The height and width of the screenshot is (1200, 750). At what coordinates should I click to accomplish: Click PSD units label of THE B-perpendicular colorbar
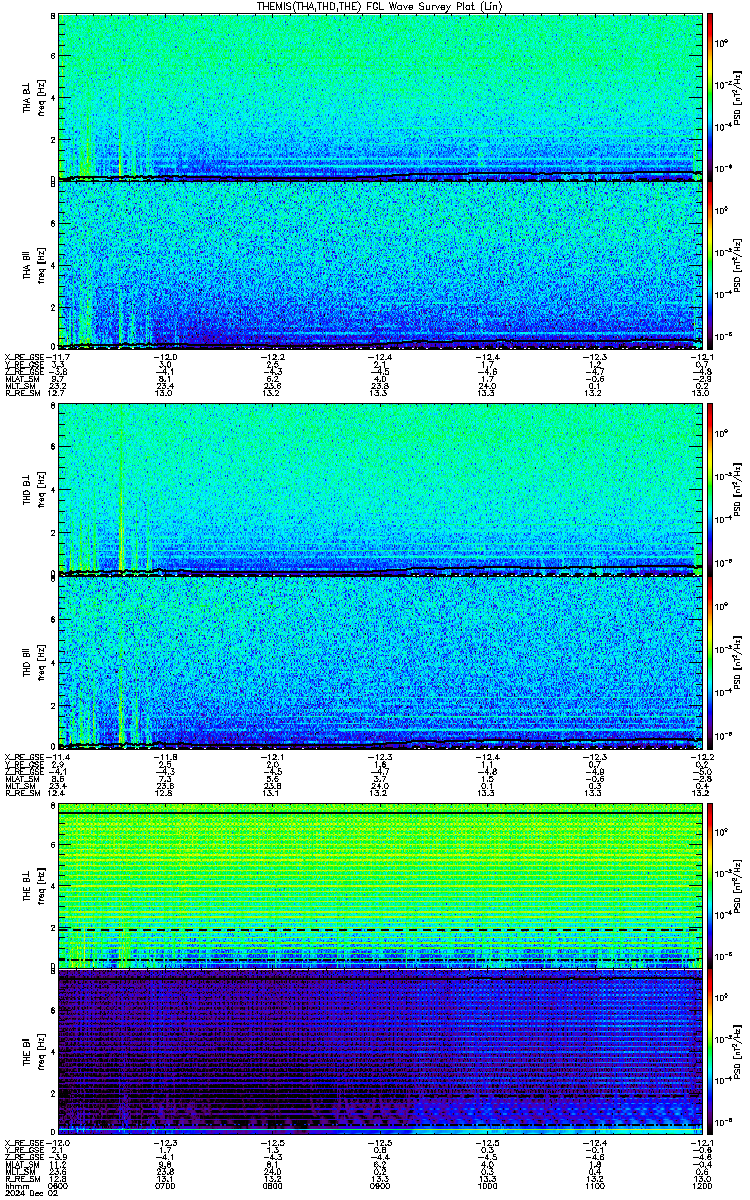tap(737, 886)
